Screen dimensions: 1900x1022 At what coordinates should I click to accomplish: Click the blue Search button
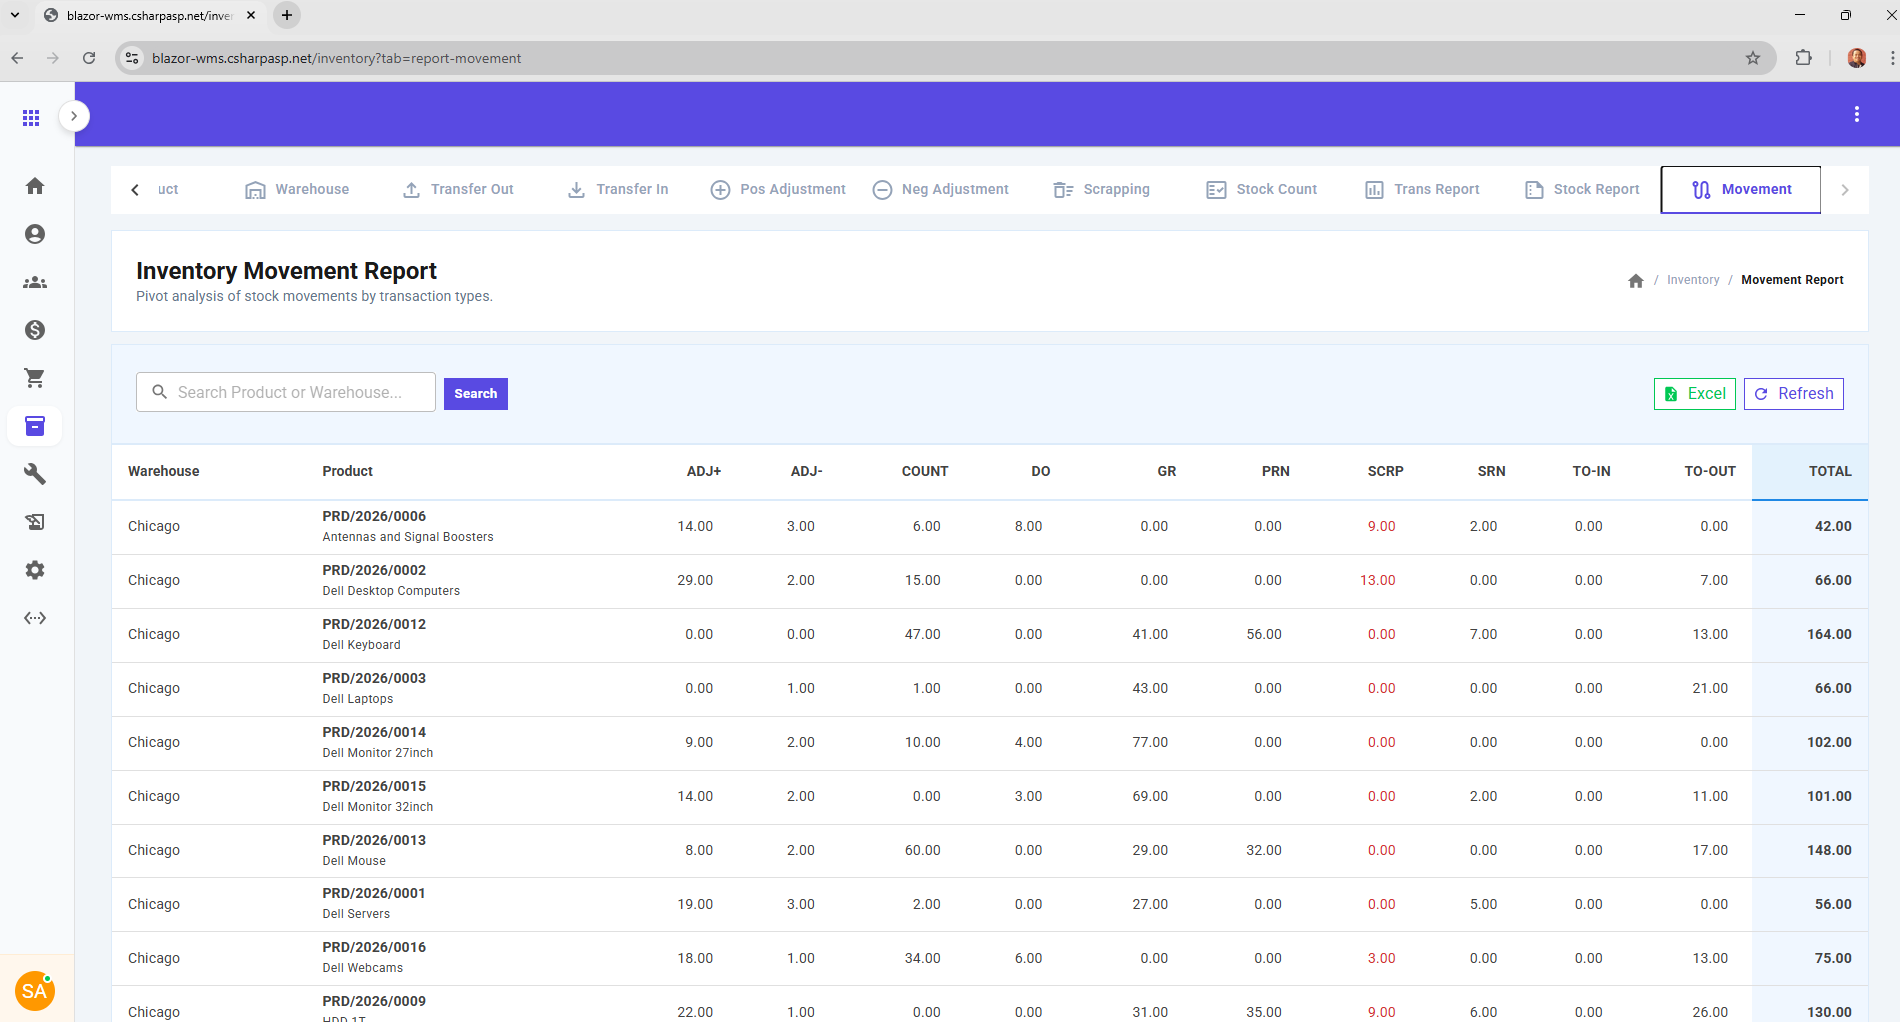click(x=475, y=394)
